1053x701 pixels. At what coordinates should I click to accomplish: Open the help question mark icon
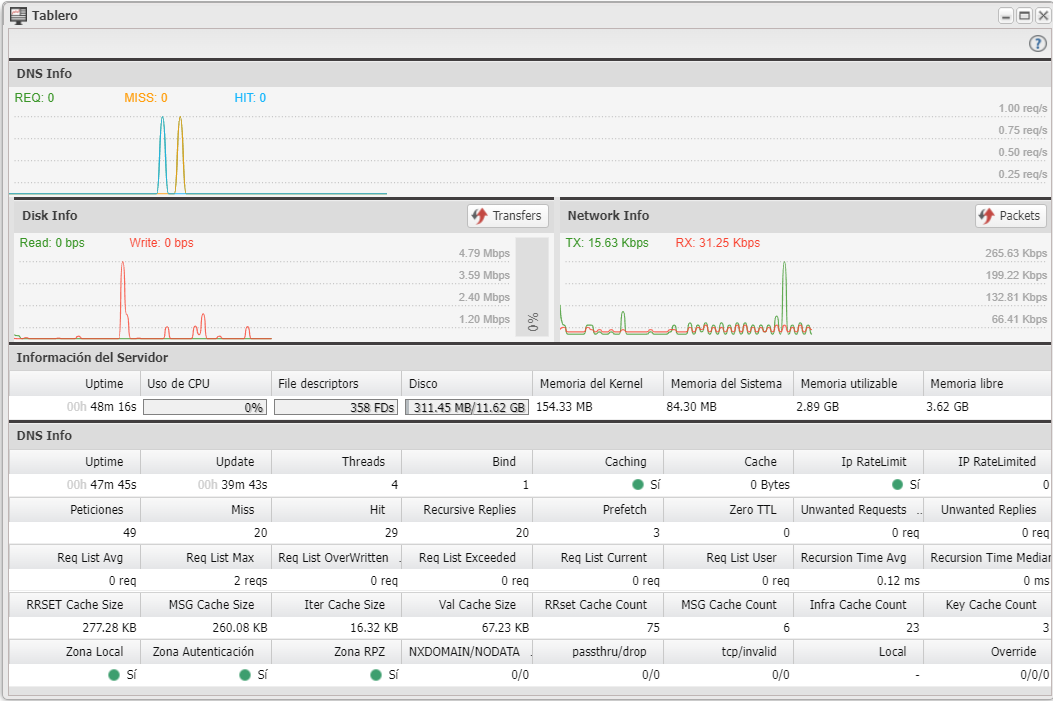click(x=1037, y=44)
